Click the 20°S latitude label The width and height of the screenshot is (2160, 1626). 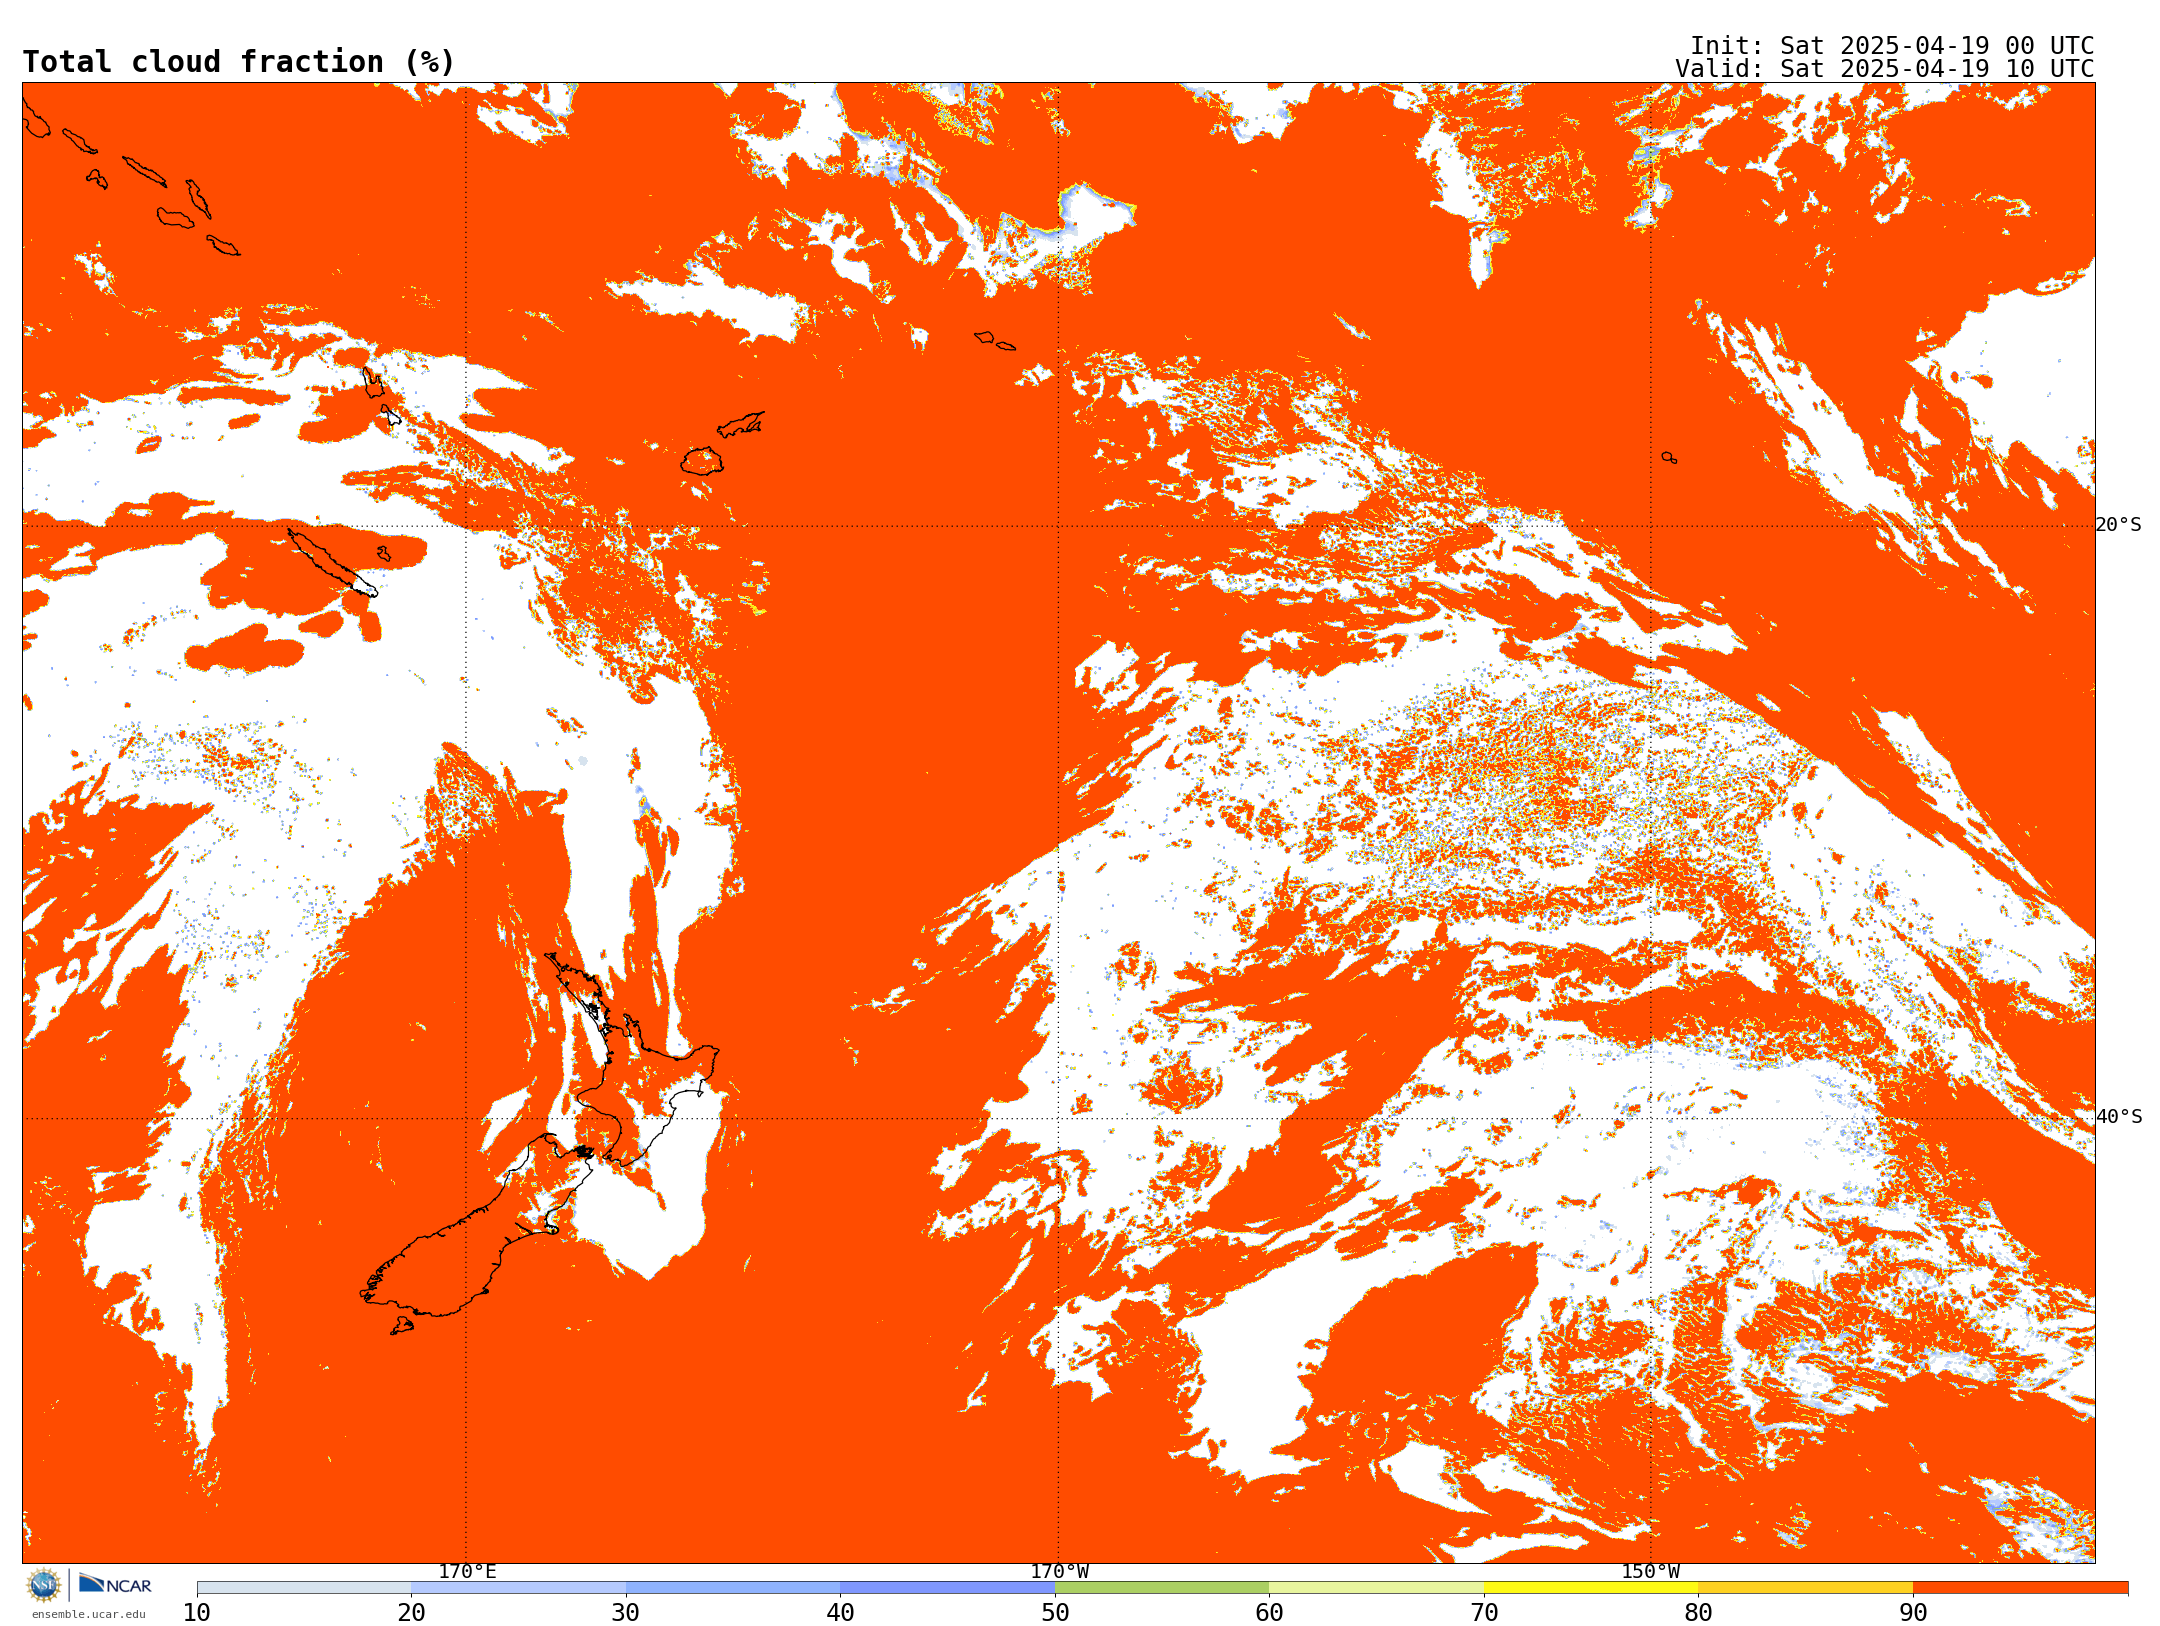(2119, 525)
